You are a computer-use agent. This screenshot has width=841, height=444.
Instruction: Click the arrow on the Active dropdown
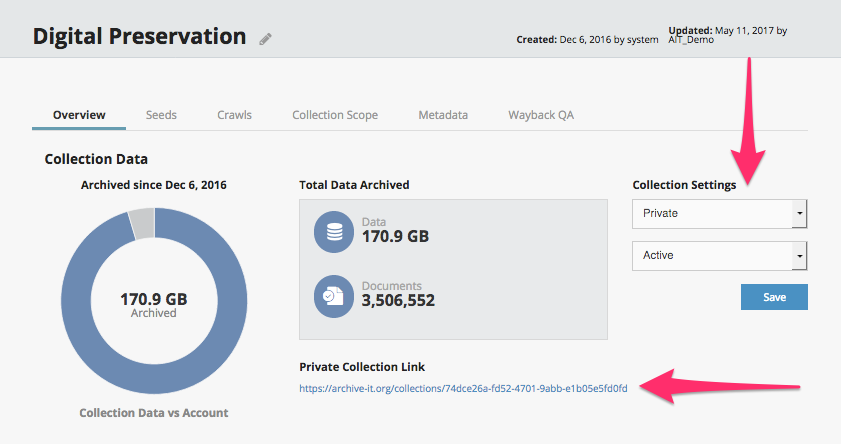[x=798, y=255]
